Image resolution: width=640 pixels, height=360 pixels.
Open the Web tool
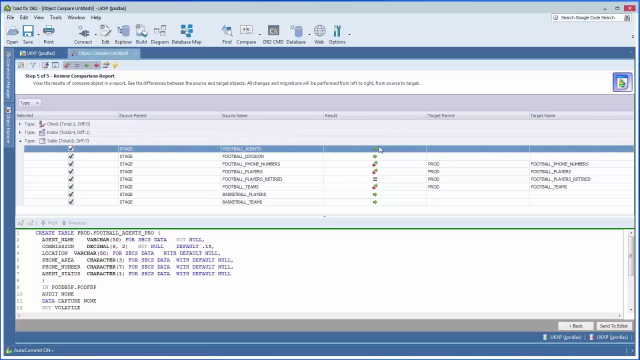[x=319, y=34]
